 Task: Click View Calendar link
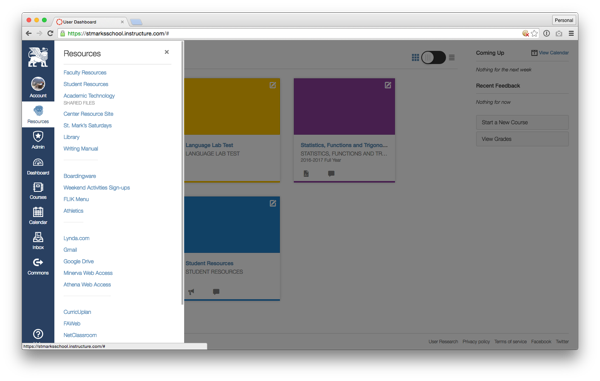550,53
